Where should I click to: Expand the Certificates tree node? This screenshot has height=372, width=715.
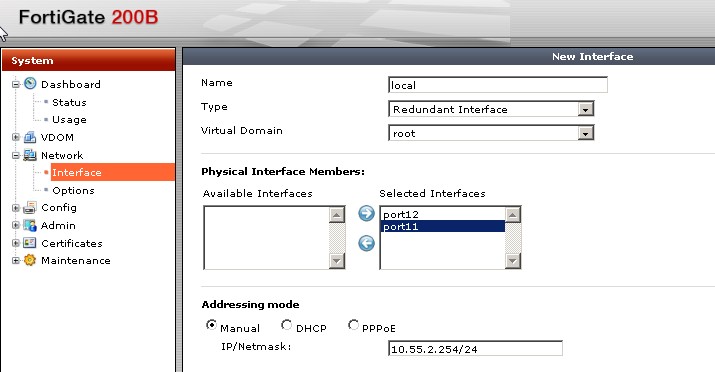pyautogui.click(x=16, y=243)
